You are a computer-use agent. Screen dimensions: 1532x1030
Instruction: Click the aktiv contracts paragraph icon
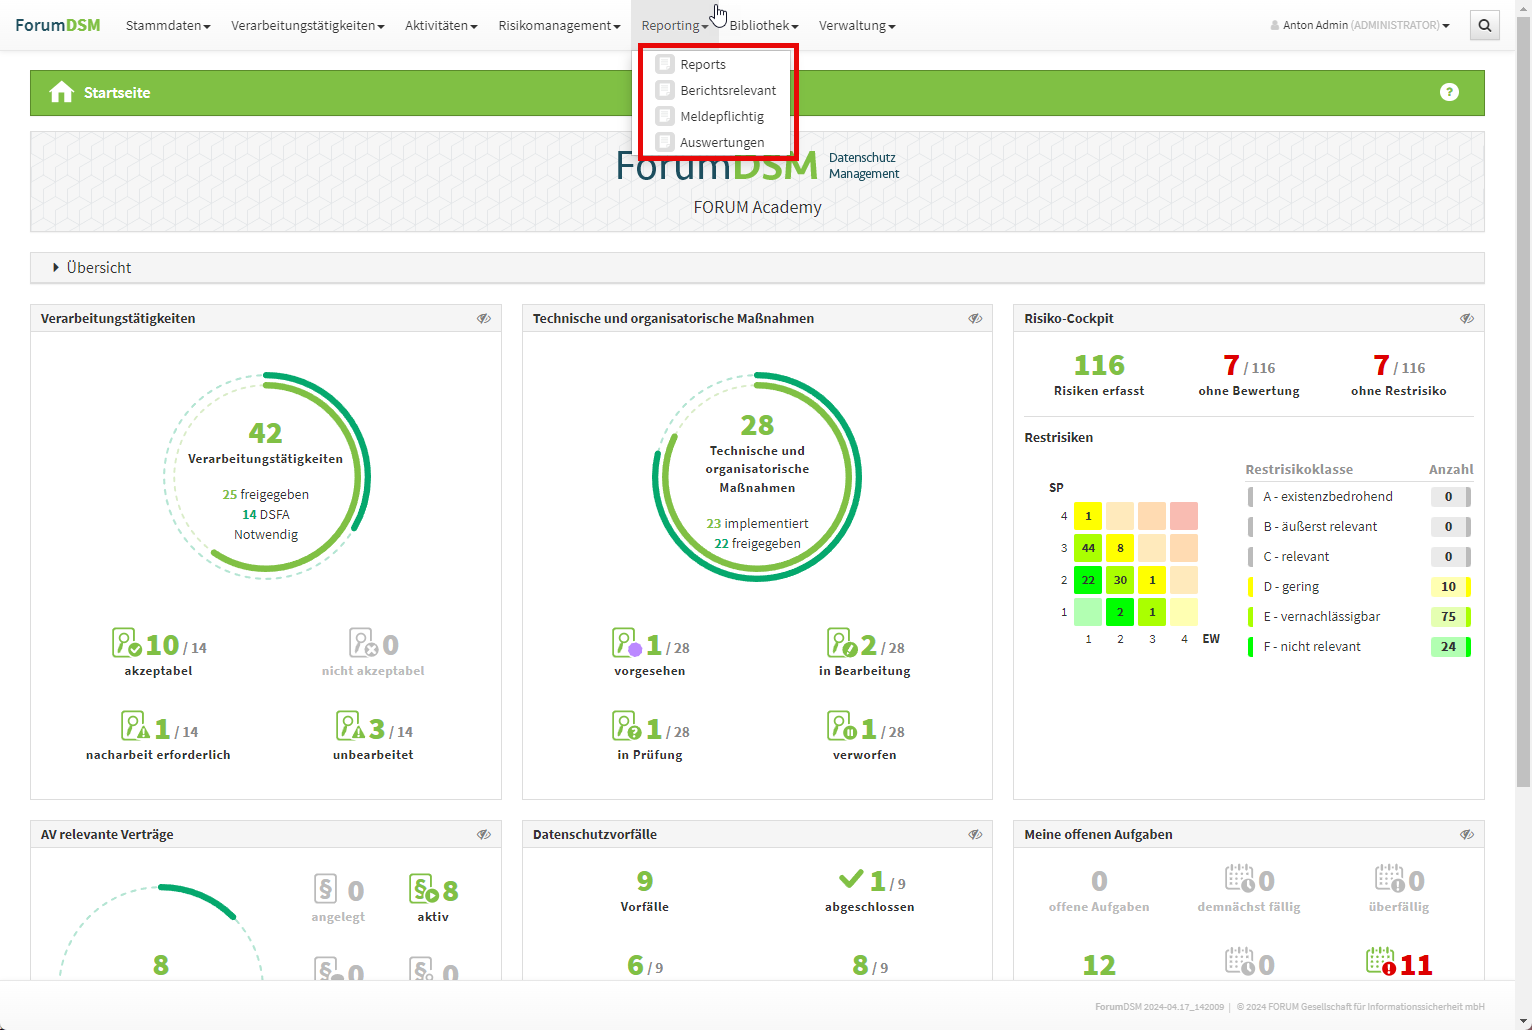coord(424,889)
